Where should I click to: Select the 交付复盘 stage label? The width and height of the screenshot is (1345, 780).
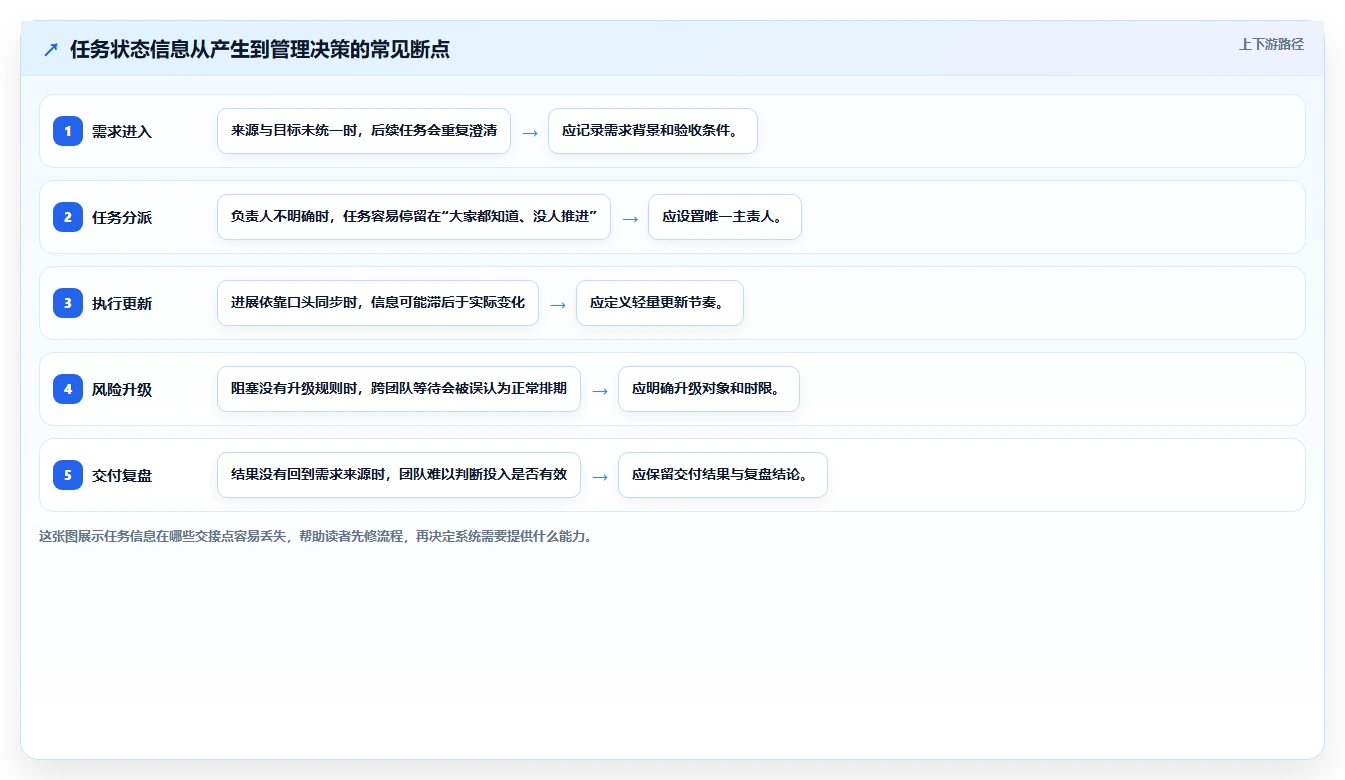pos(122,476)
